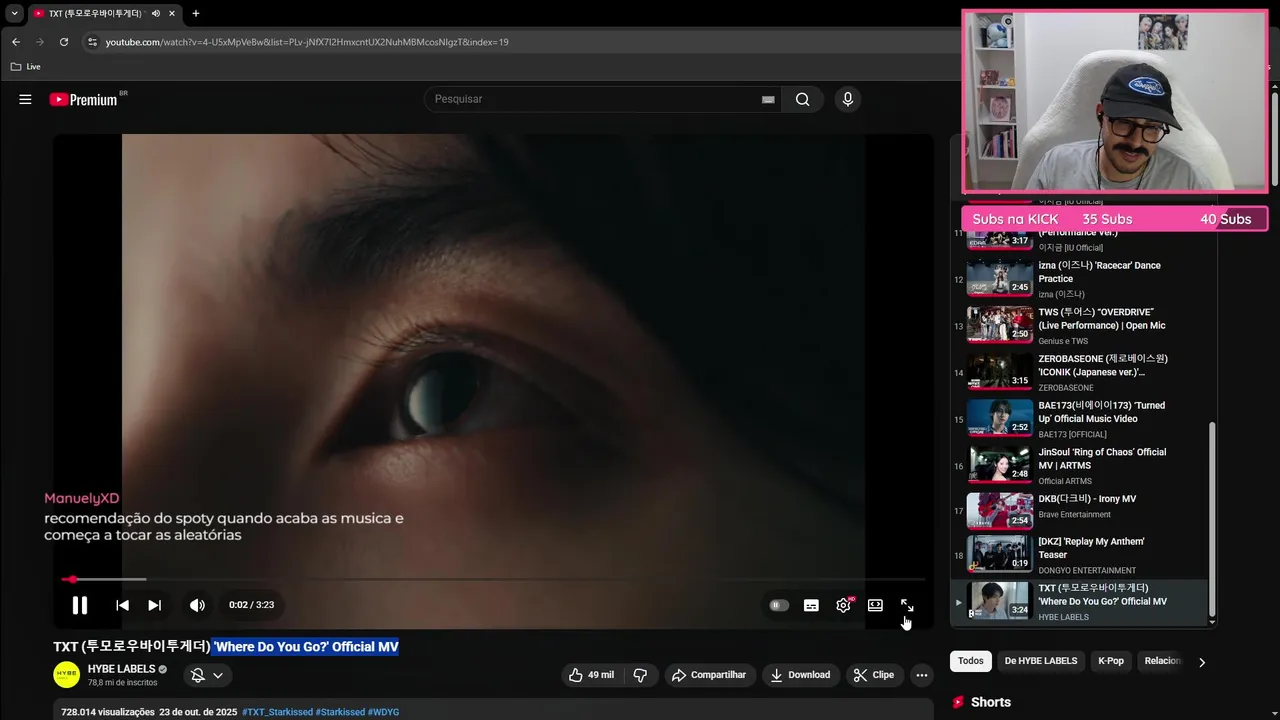Click the Download button

coord(799,675)
